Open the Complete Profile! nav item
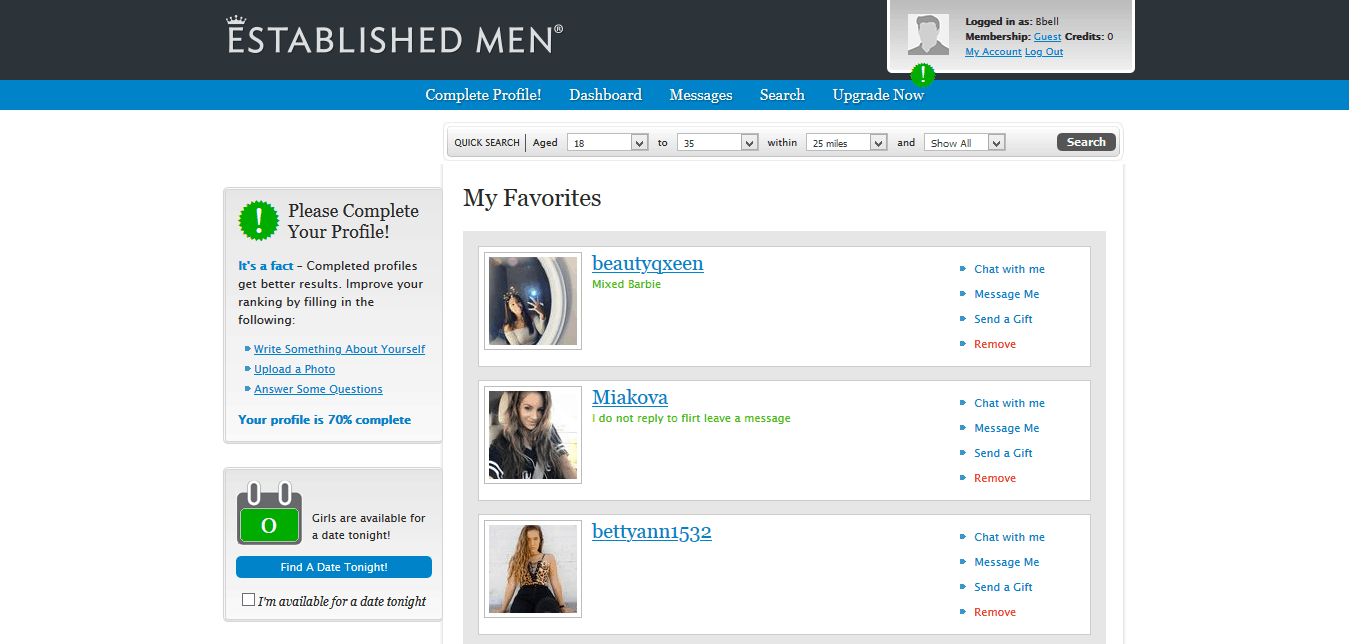The image size is (1349, 644). [483, 95]
